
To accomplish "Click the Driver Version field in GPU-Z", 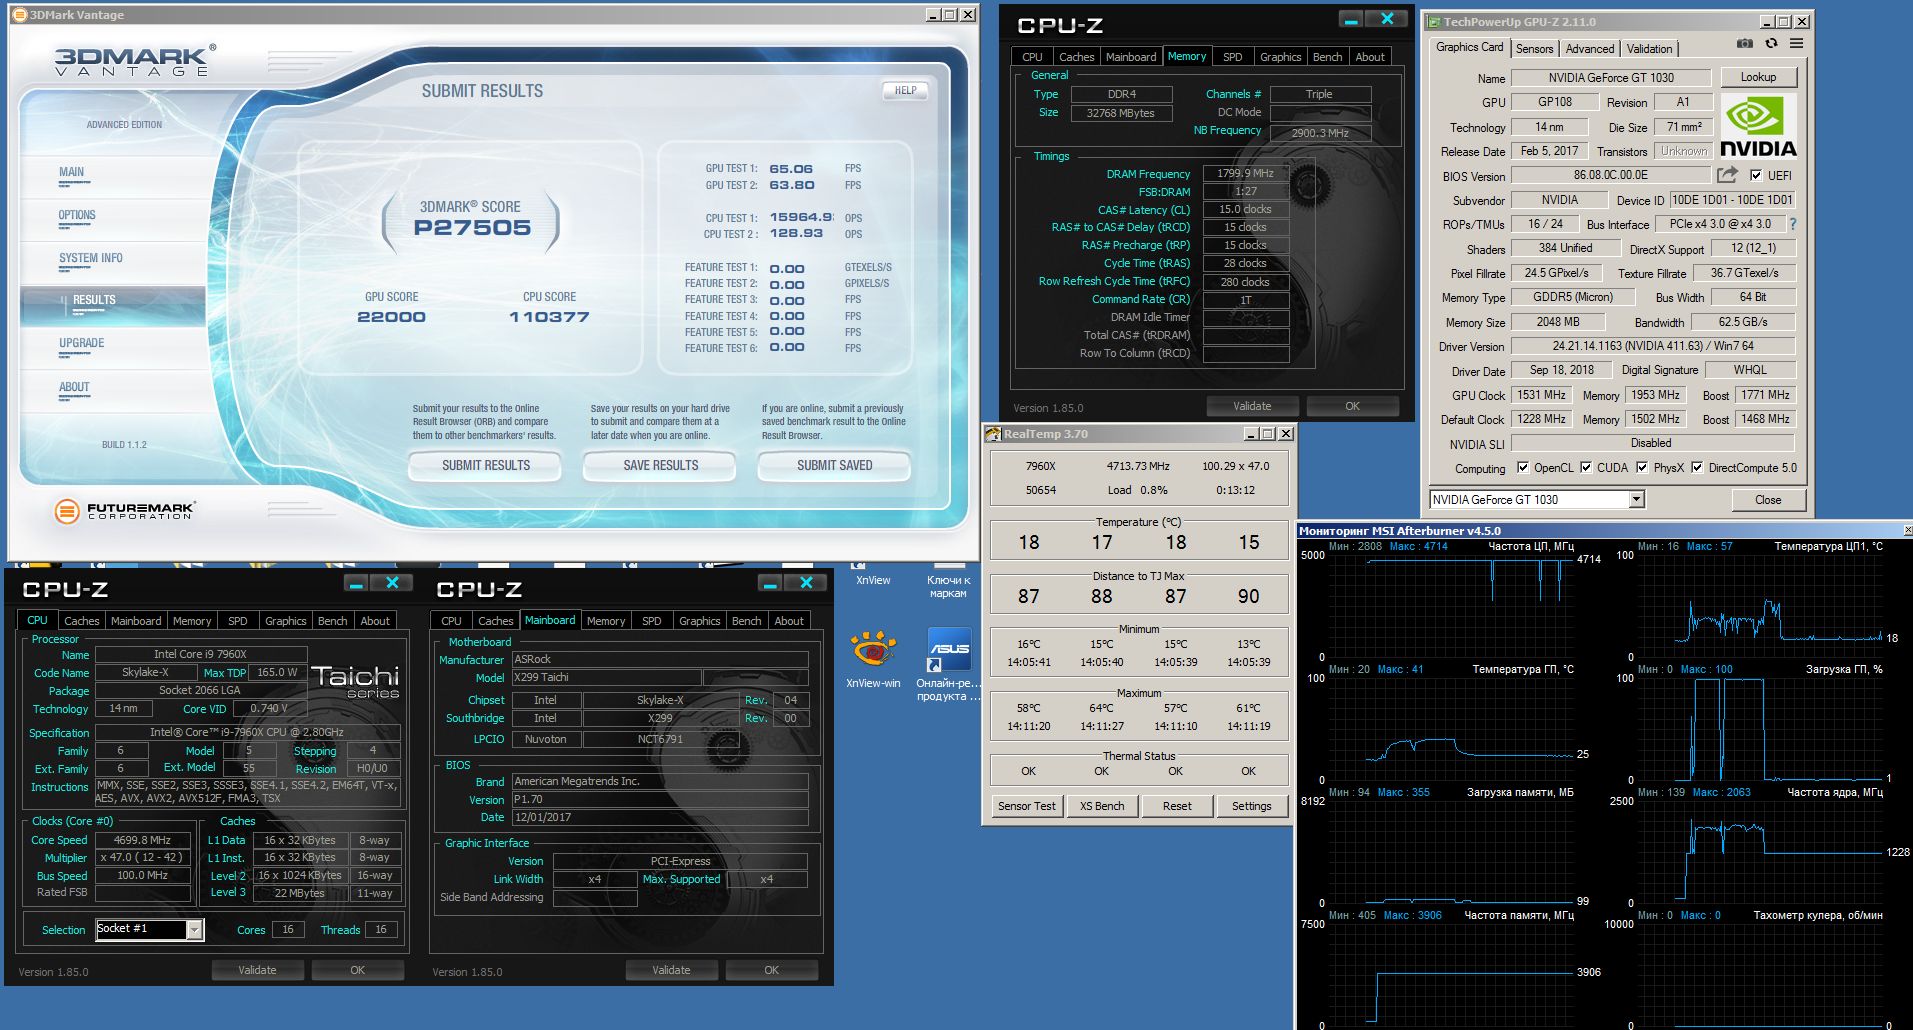I will [1652, 346].
